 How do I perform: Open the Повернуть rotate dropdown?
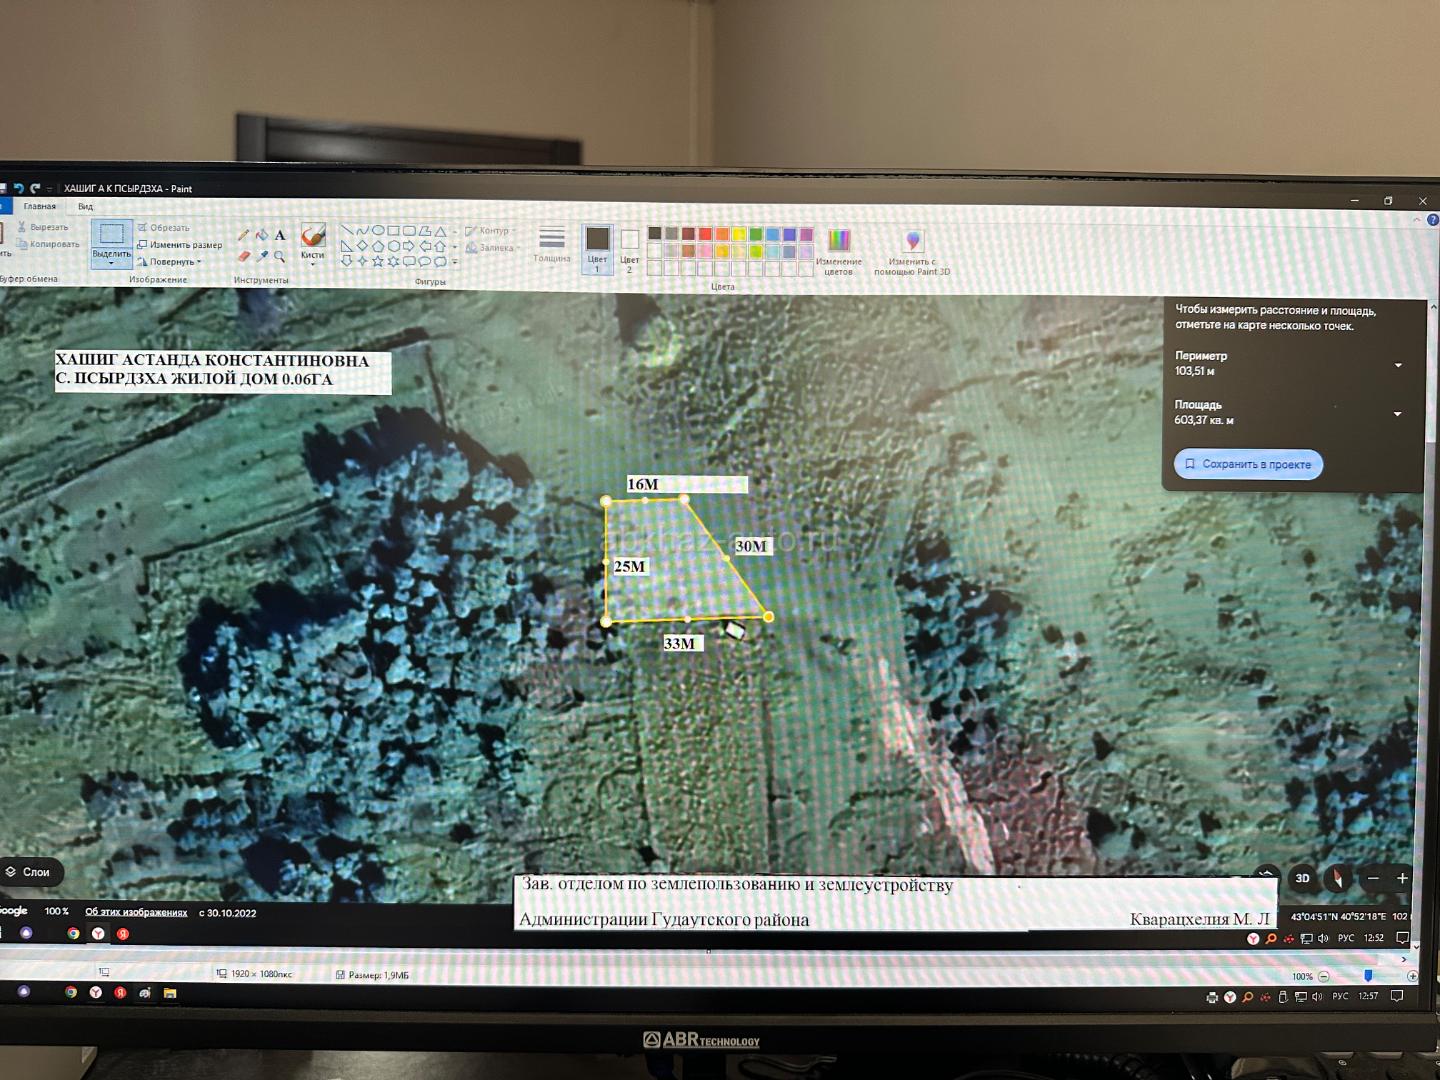pos(175,262)
